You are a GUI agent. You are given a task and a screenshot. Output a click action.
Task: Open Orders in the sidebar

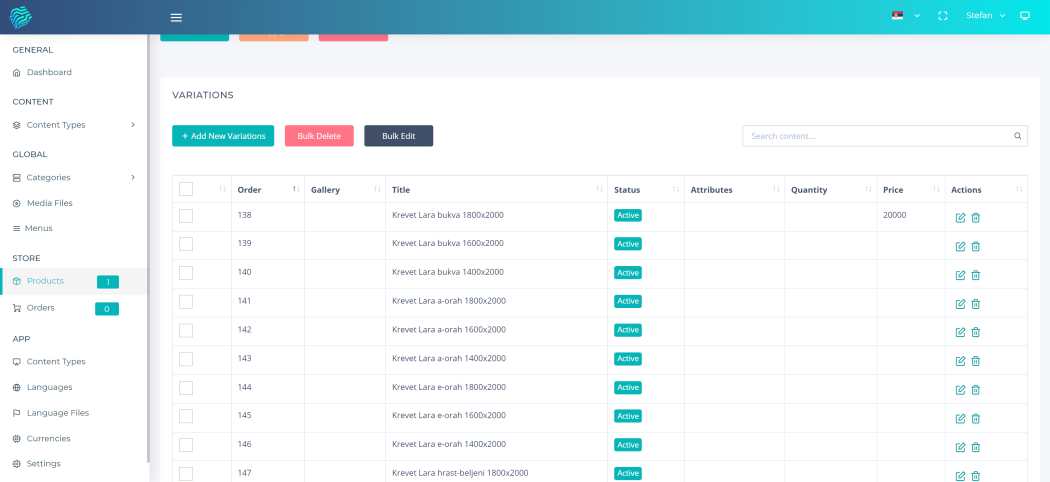41,308
